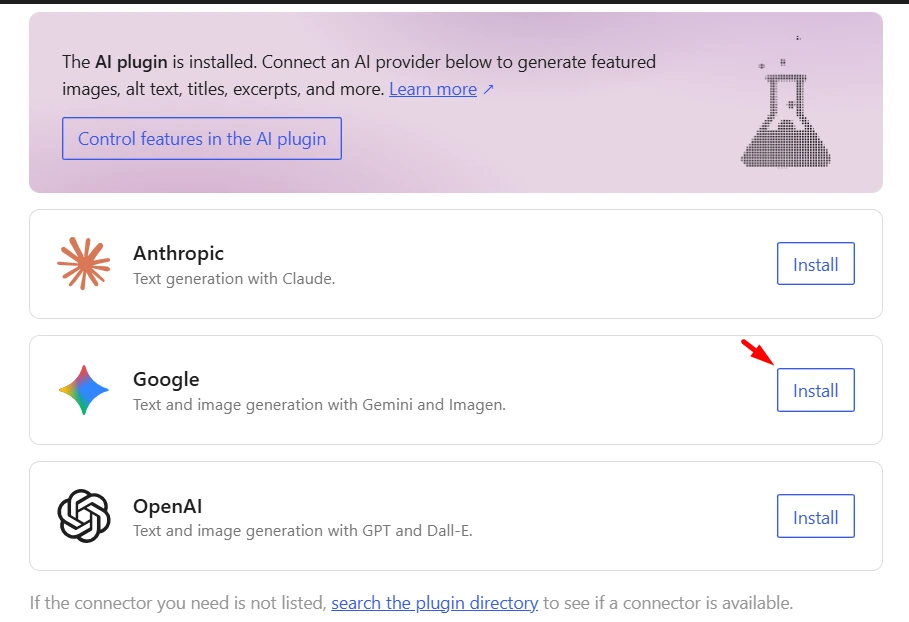Open the search the plugin directory link
Image resolution: width=909 pixels, height=622 pixels.
pos(435,603)
